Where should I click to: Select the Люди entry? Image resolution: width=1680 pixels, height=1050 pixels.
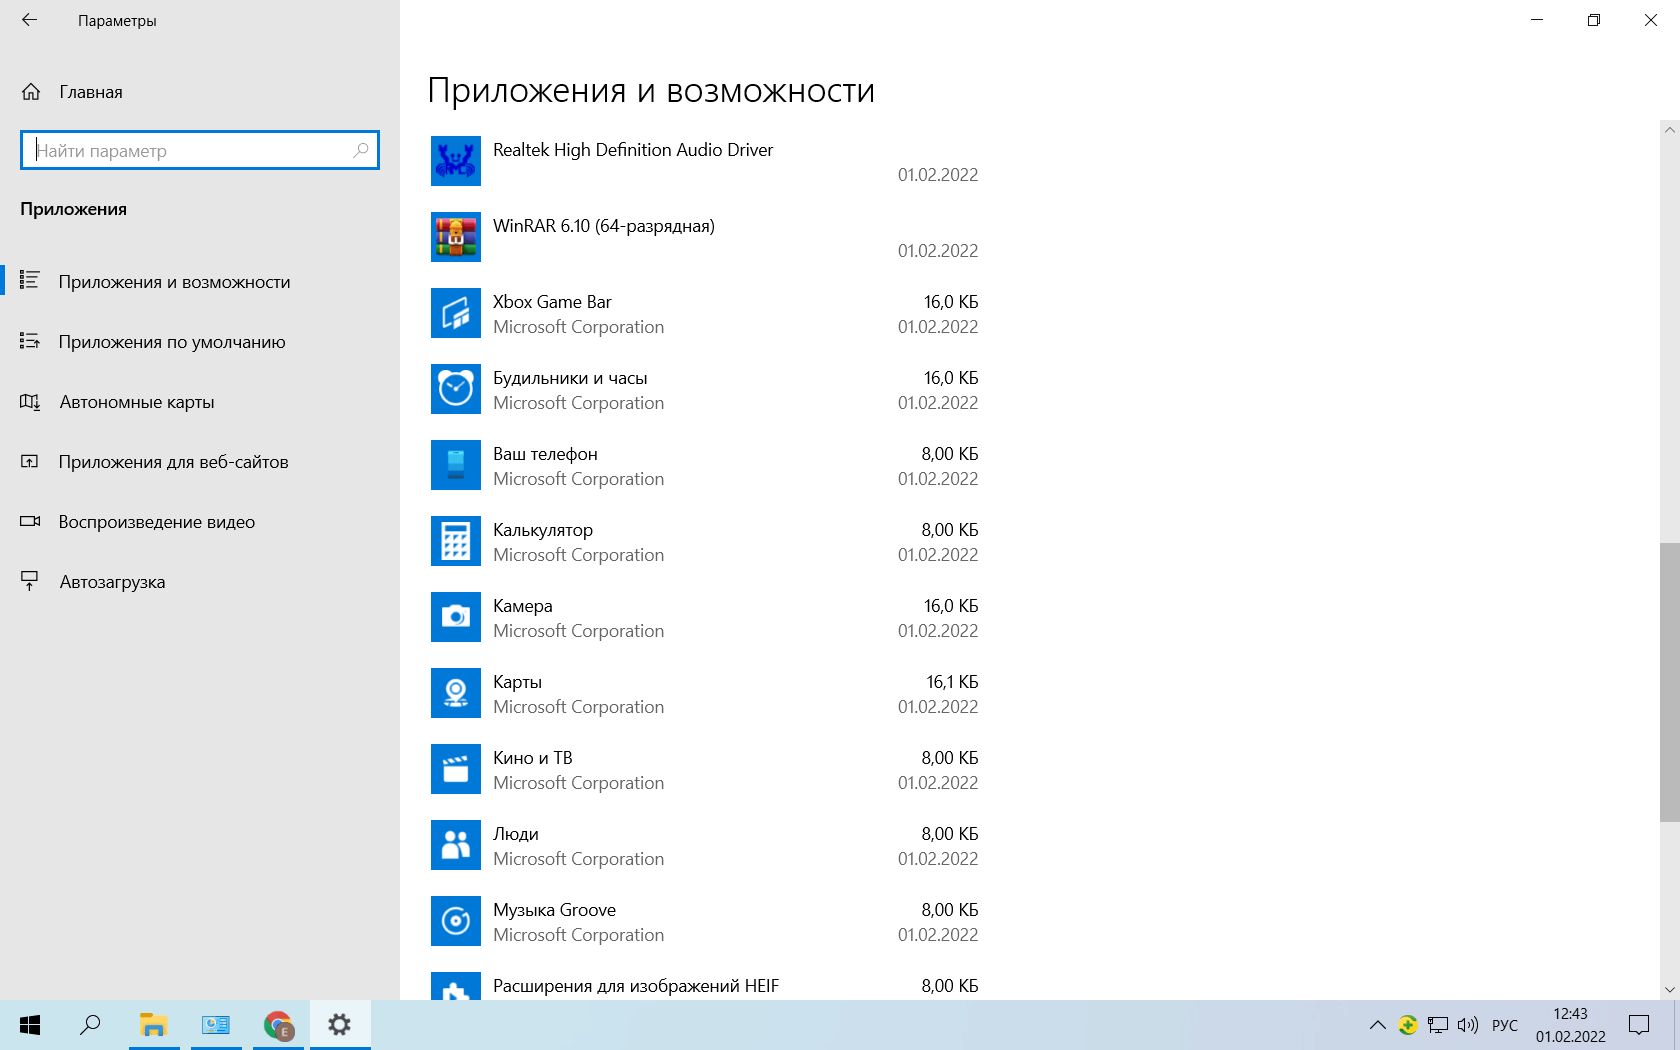tap(705, 845)
